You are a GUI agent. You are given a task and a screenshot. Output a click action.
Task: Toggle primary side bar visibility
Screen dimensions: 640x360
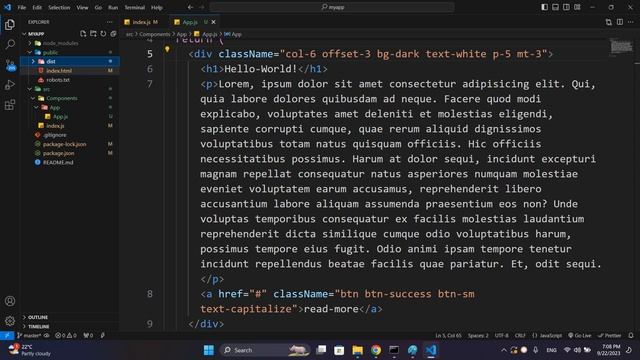544,7
